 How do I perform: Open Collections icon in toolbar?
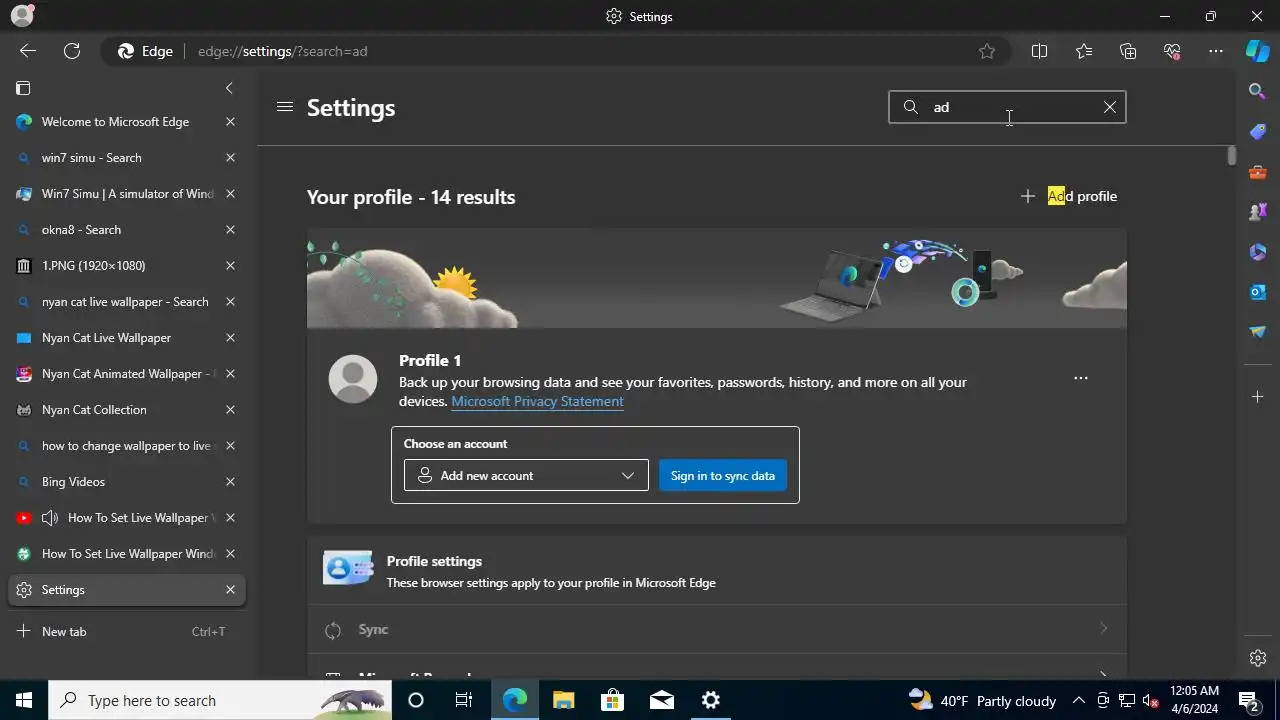click(1128, 51)
